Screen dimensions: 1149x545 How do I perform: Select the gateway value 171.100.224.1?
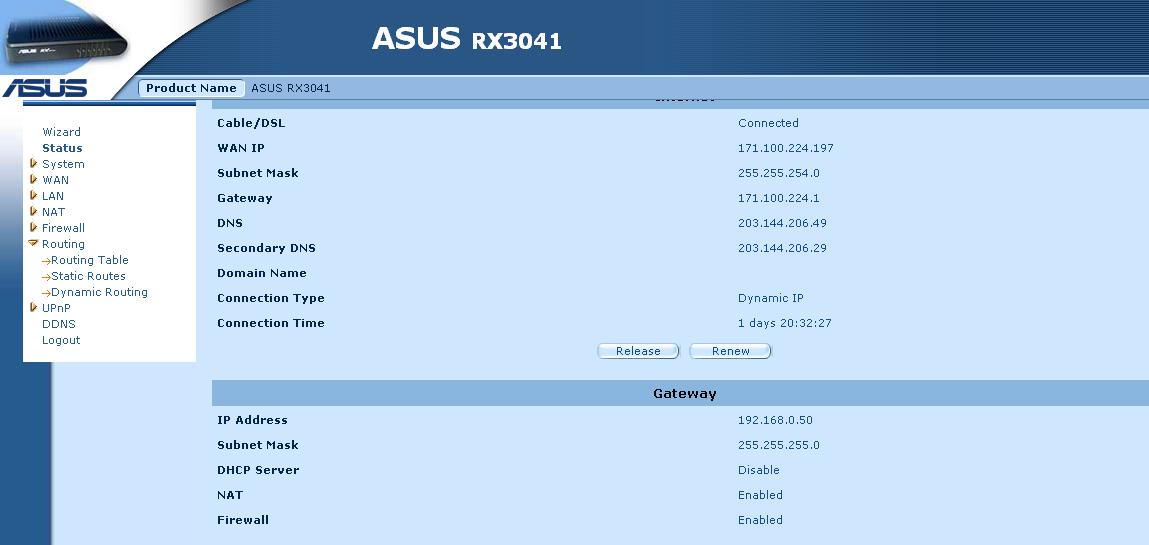pyautogui.click(x=777, y=198)
